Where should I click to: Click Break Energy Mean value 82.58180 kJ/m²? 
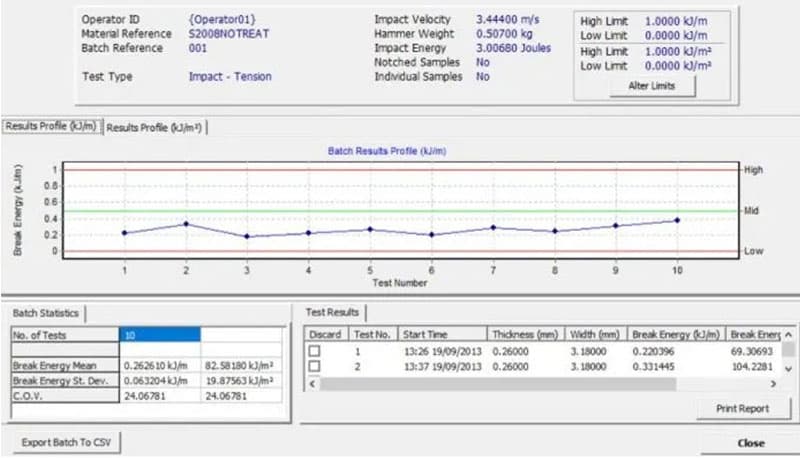point(239,366)
